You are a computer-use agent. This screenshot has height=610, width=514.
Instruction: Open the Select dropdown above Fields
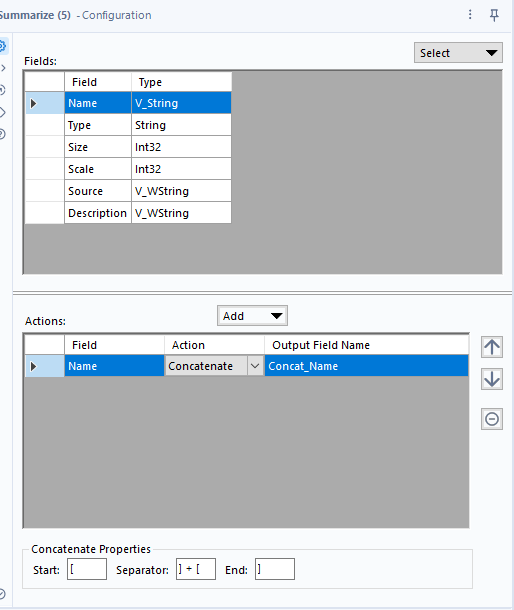pos(458,53)
